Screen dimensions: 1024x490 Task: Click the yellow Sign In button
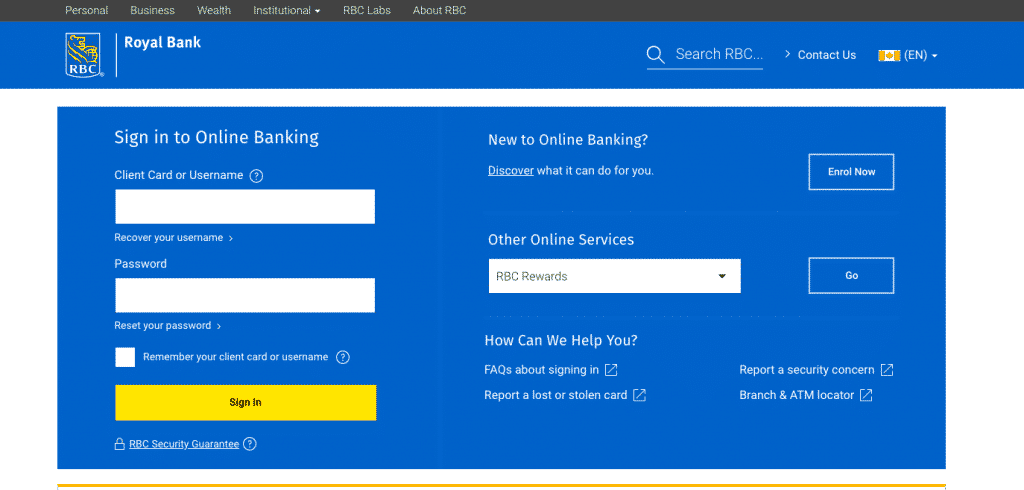tap(246, 402)
